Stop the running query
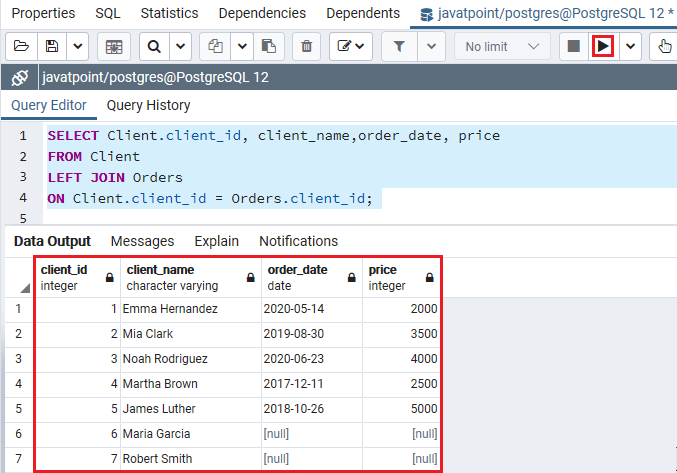The image size is (677, 473). point(573,46)
